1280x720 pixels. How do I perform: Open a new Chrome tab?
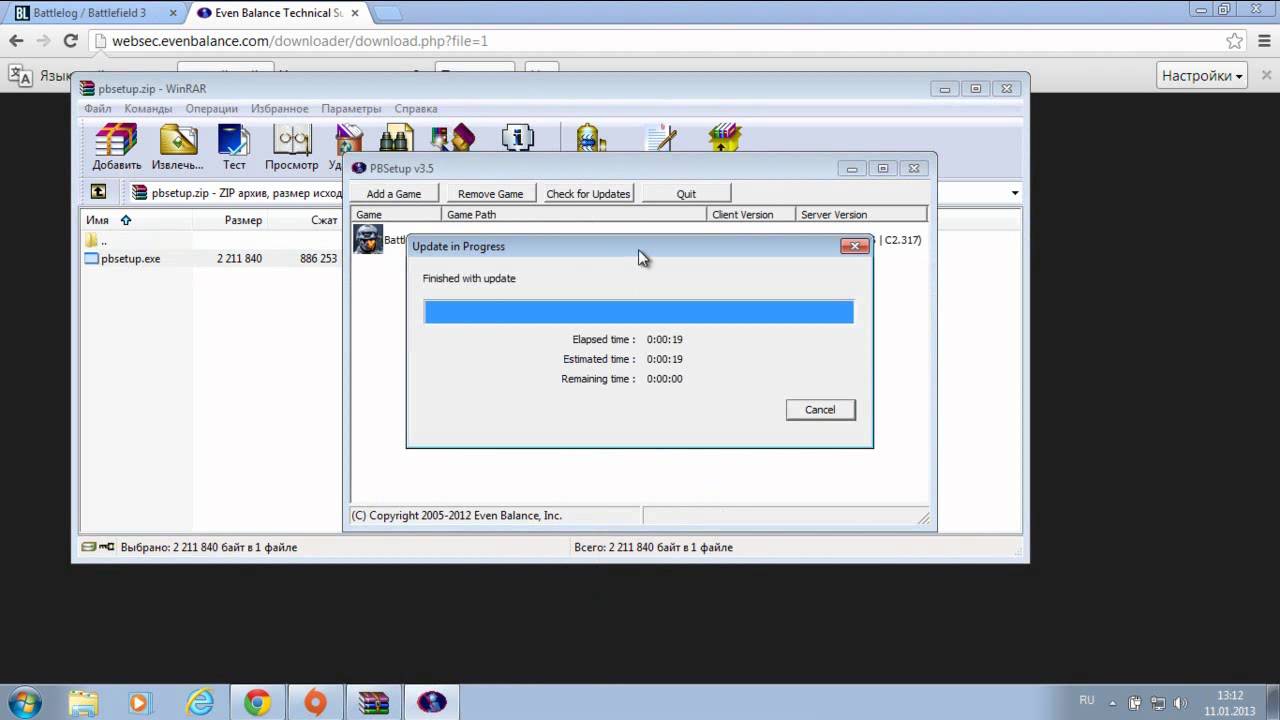(386, 13)
